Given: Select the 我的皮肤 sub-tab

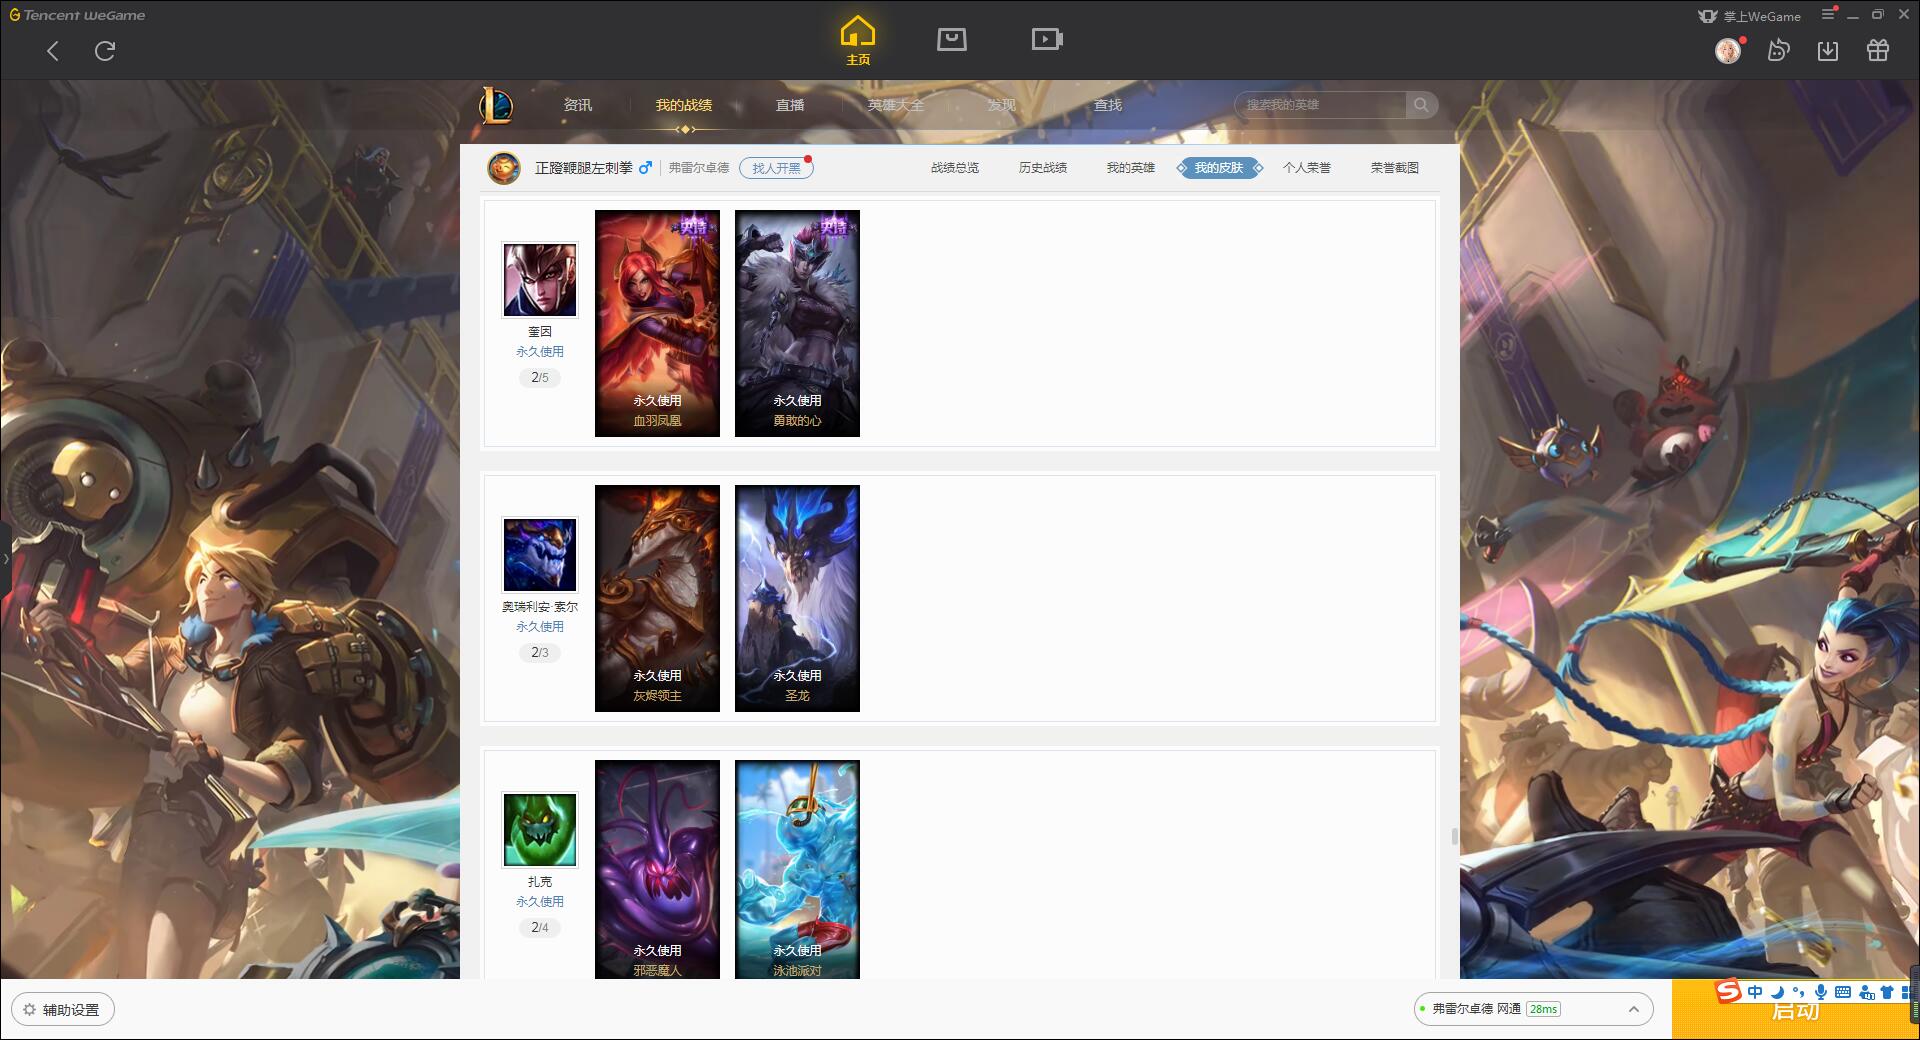Looking at the screenshot, I should tap(1219, 168).
